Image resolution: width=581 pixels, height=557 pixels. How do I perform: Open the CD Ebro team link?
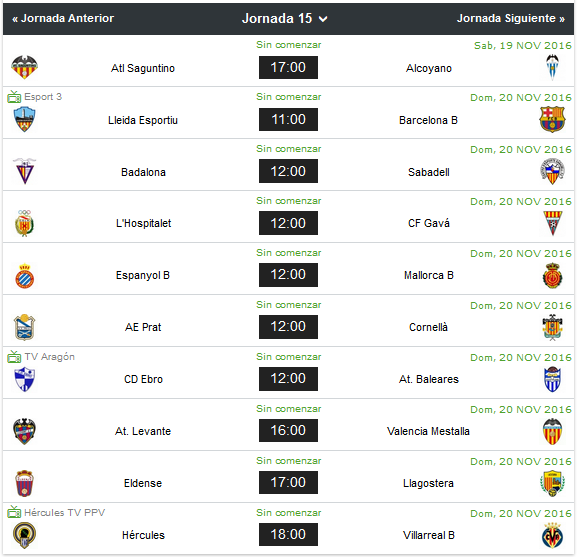pyautogui.click(x=143, y=379)
